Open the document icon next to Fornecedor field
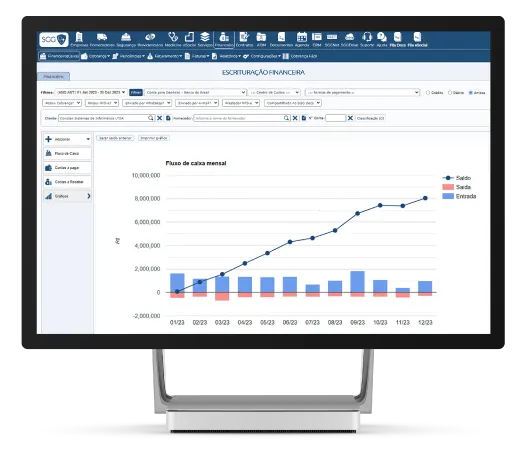The width and height of the screenshot is (524, 450). [304, 118]
